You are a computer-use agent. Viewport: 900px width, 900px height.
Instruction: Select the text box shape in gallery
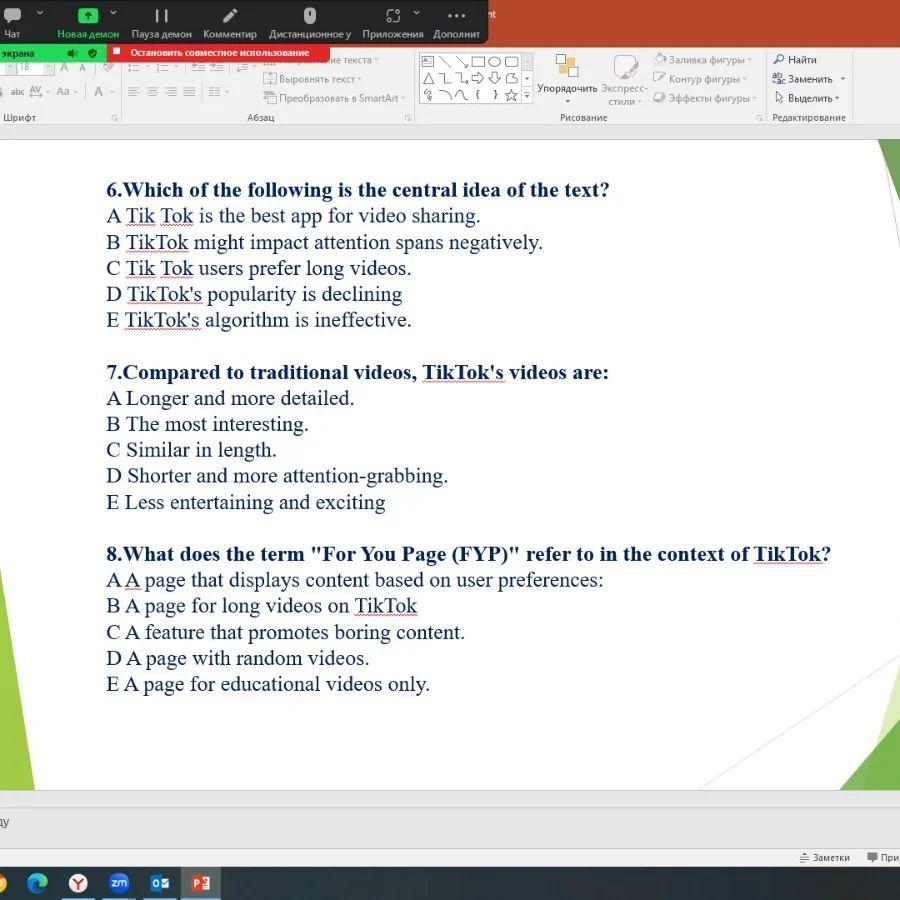pos(428,61)
